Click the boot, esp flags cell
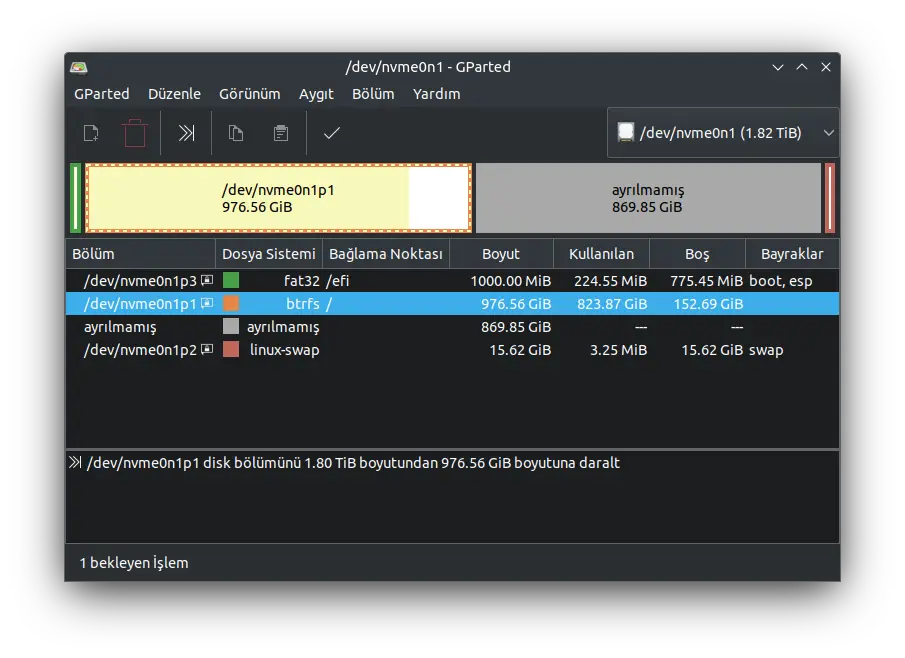 point(780,281)
